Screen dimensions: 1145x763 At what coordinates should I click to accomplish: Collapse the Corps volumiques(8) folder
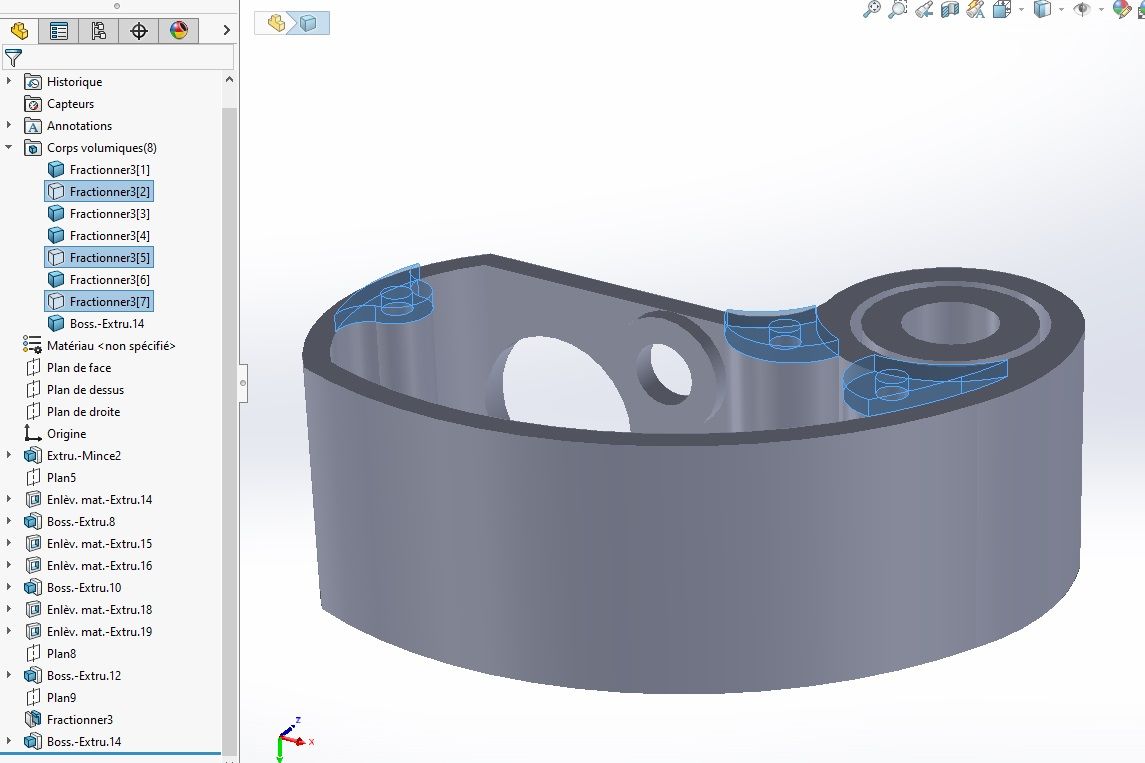(9, 147)
